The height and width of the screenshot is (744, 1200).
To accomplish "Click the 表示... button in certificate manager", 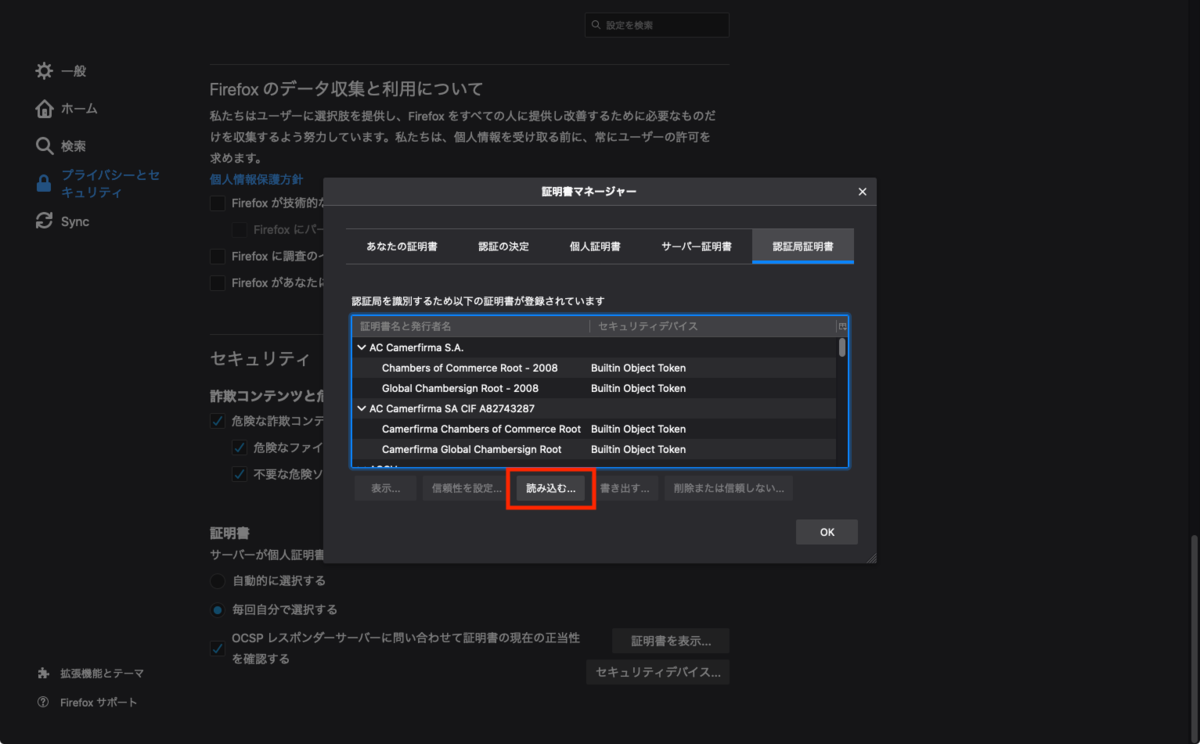I will (385, 489).
